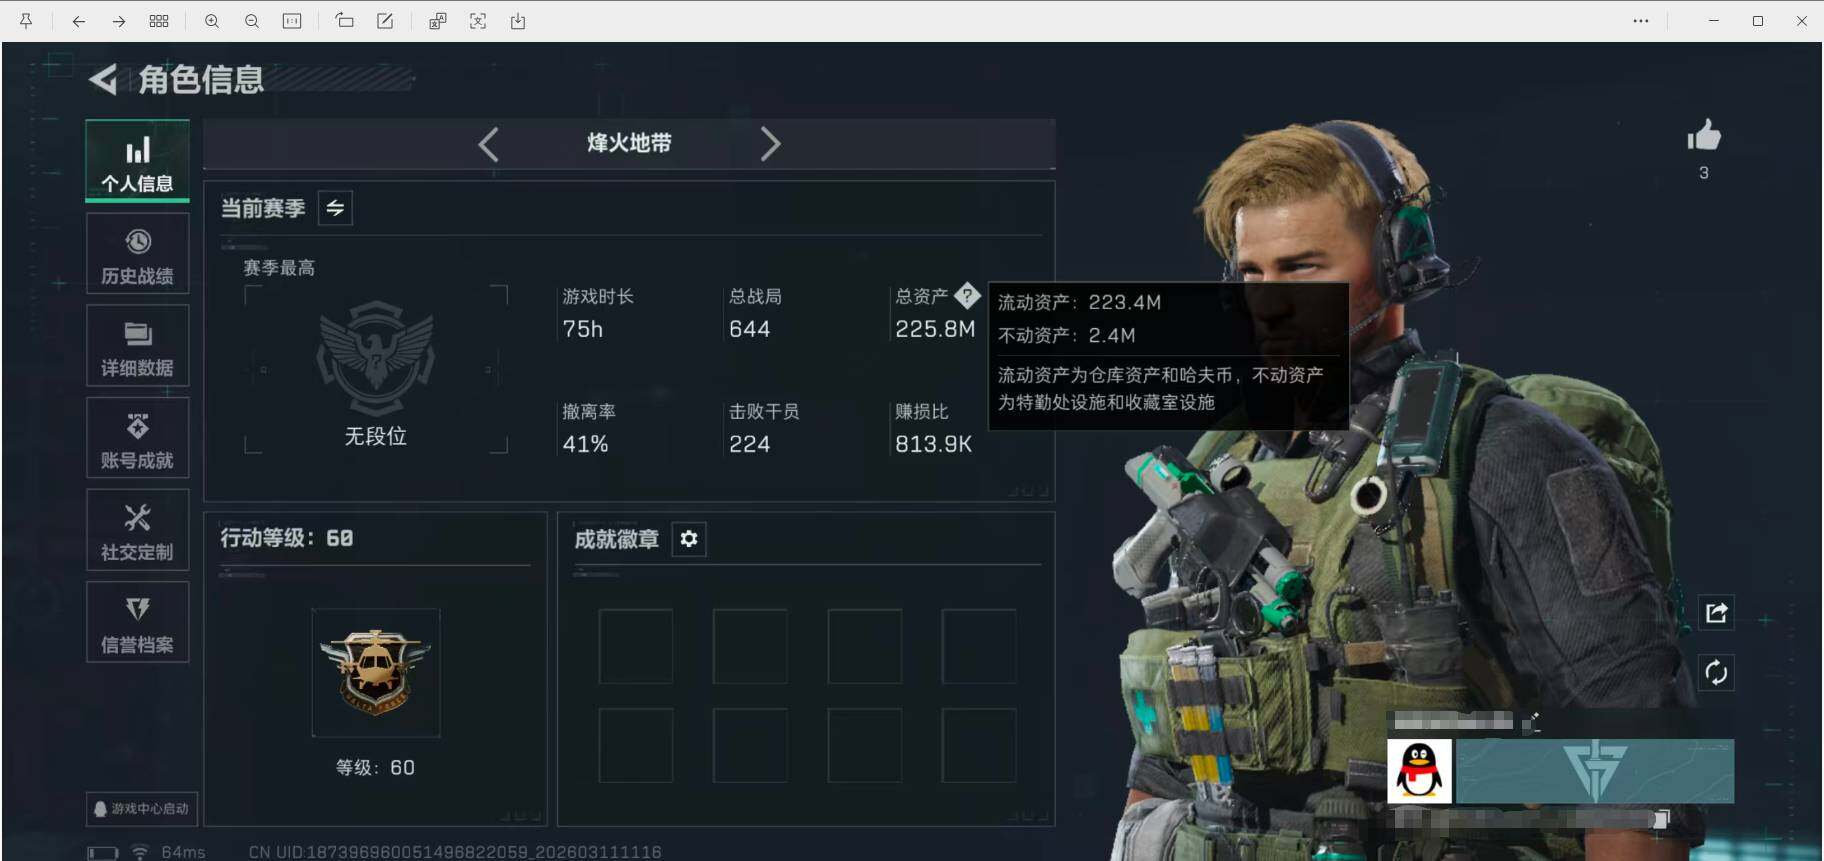Switch to next game mode with right chevron

(x=769, y=144)
